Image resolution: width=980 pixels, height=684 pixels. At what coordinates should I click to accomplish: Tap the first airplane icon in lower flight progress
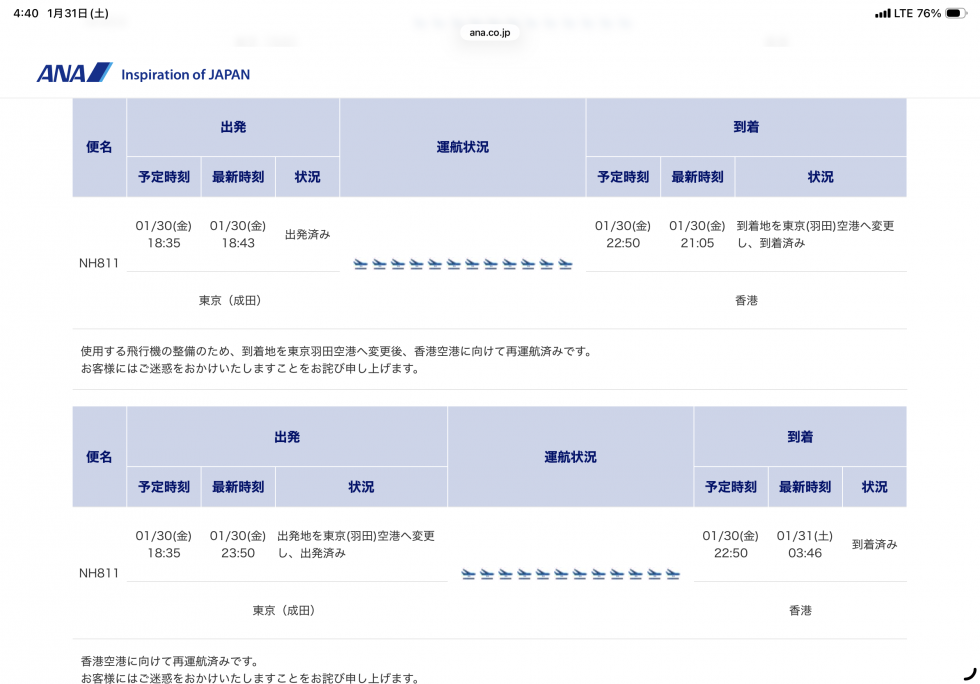click(466, 574)
